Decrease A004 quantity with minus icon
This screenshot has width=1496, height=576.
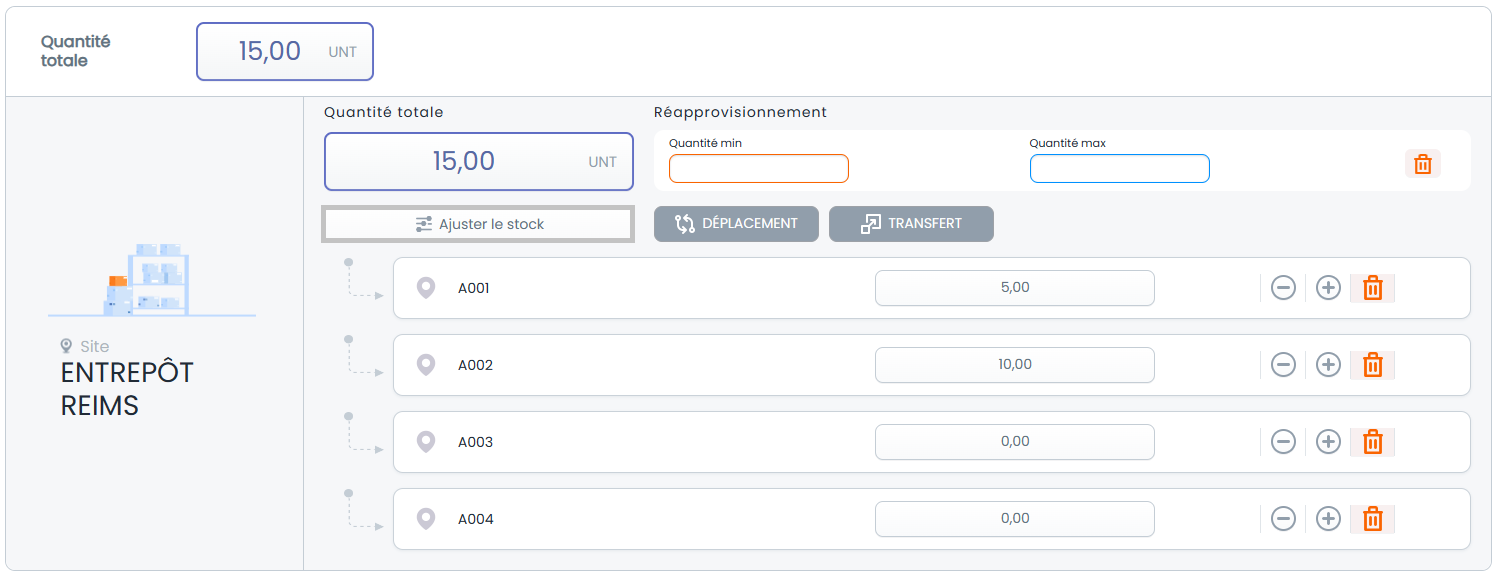[1283, 519]
